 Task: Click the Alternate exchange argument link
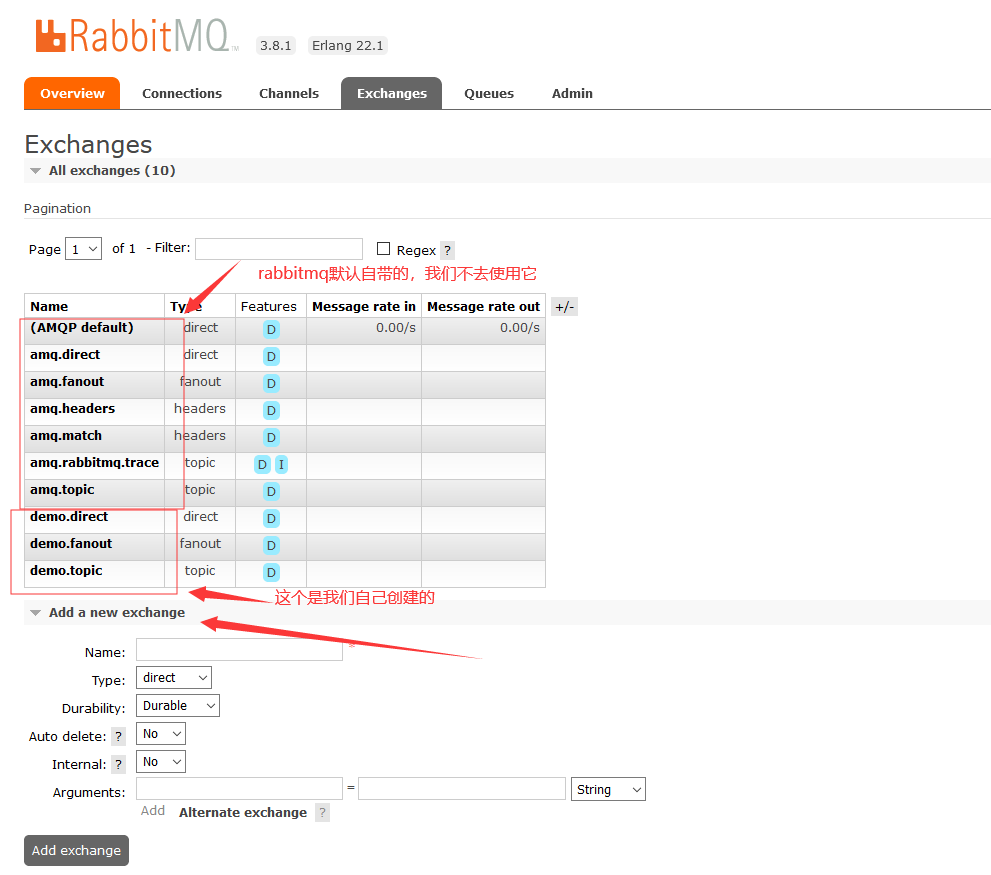[x=243, y=812]
